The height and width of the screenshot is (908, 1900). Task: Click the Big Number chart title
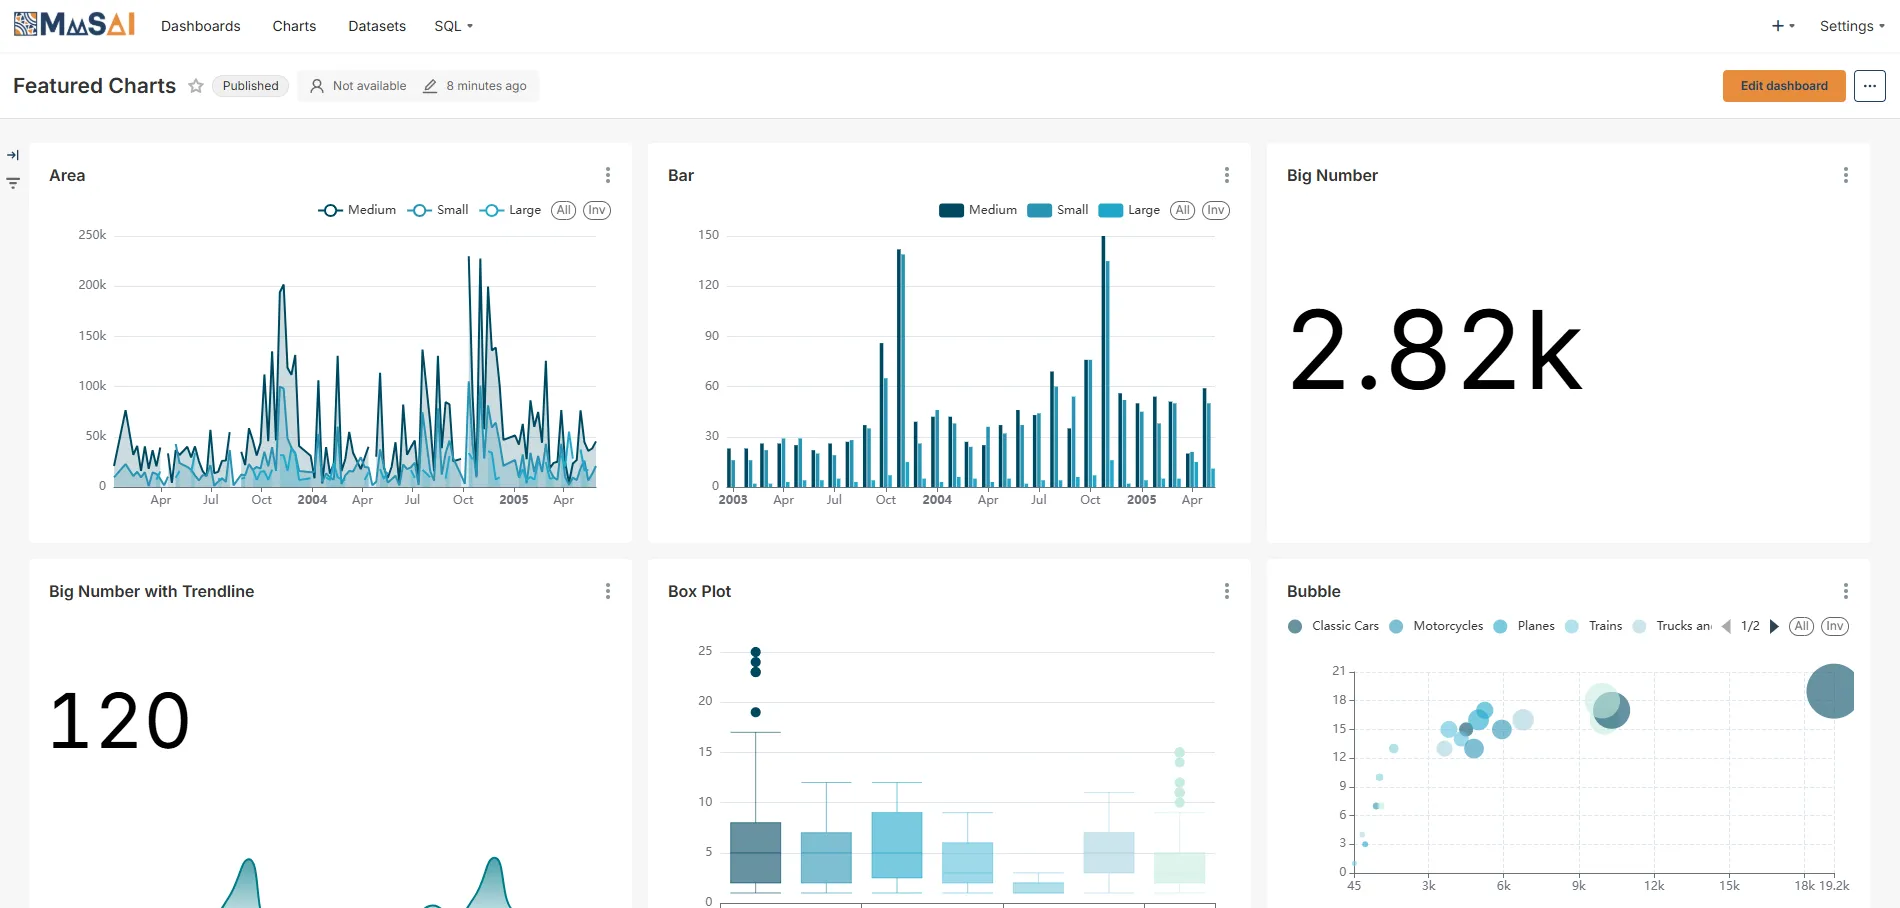(x=1332, y=175)
